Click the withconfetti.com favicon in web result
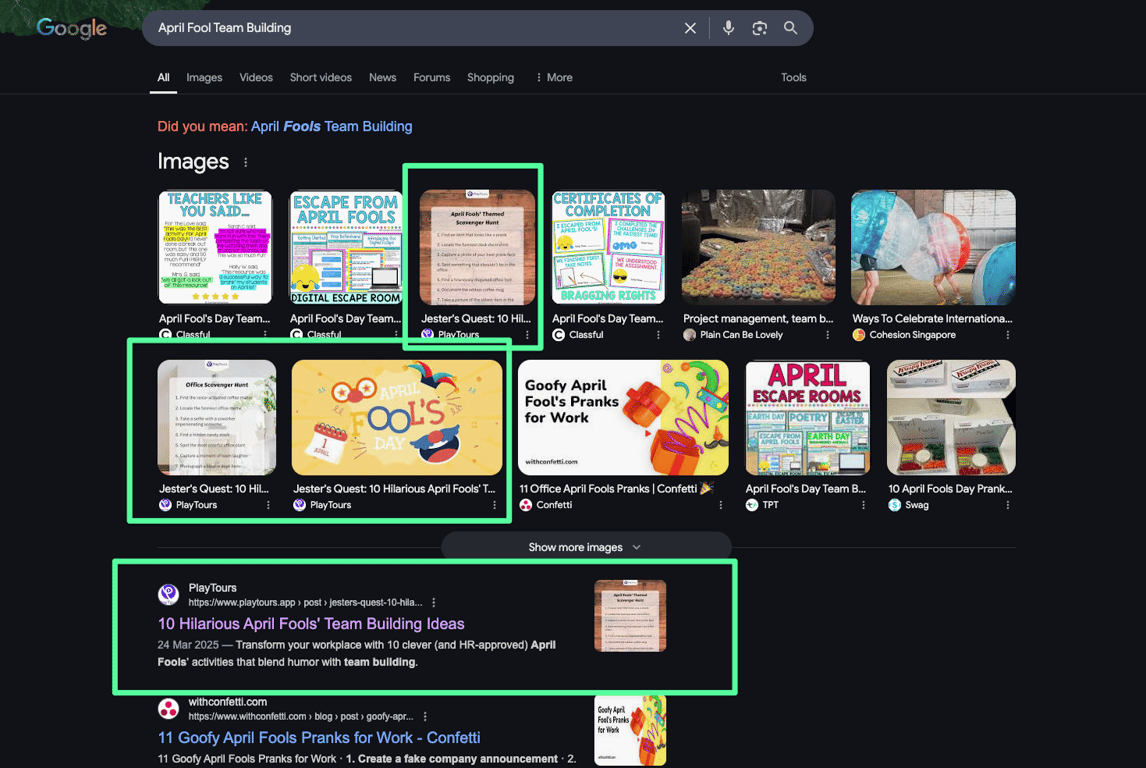Viewport: 1146px width, 768px height. [x=169, y=708]
